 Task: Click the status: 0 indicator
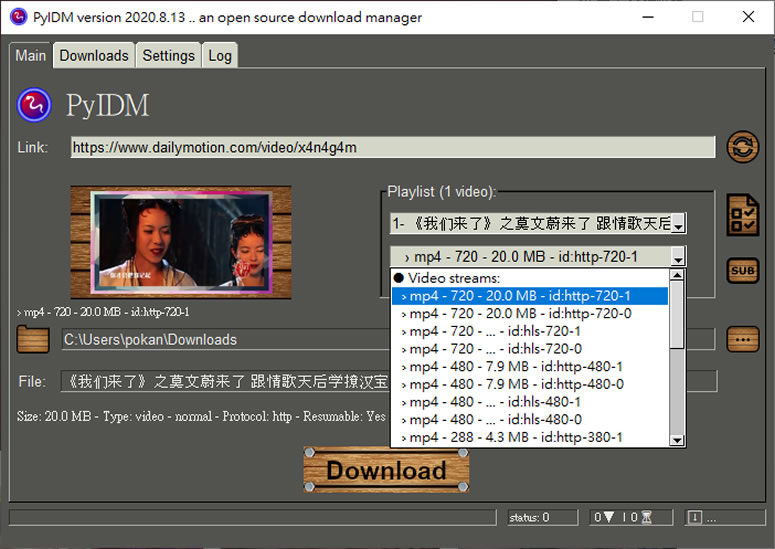[542, 517]
